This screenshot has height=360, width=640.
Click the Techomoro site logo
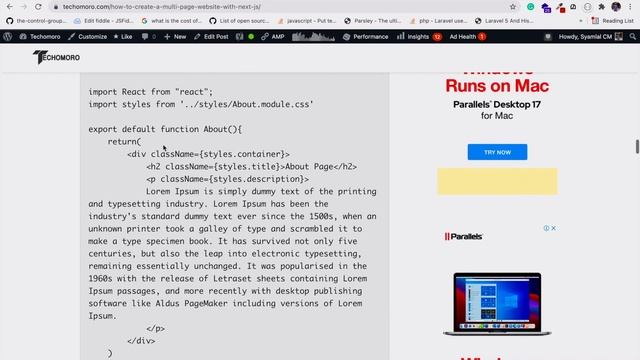coord(56,57)
